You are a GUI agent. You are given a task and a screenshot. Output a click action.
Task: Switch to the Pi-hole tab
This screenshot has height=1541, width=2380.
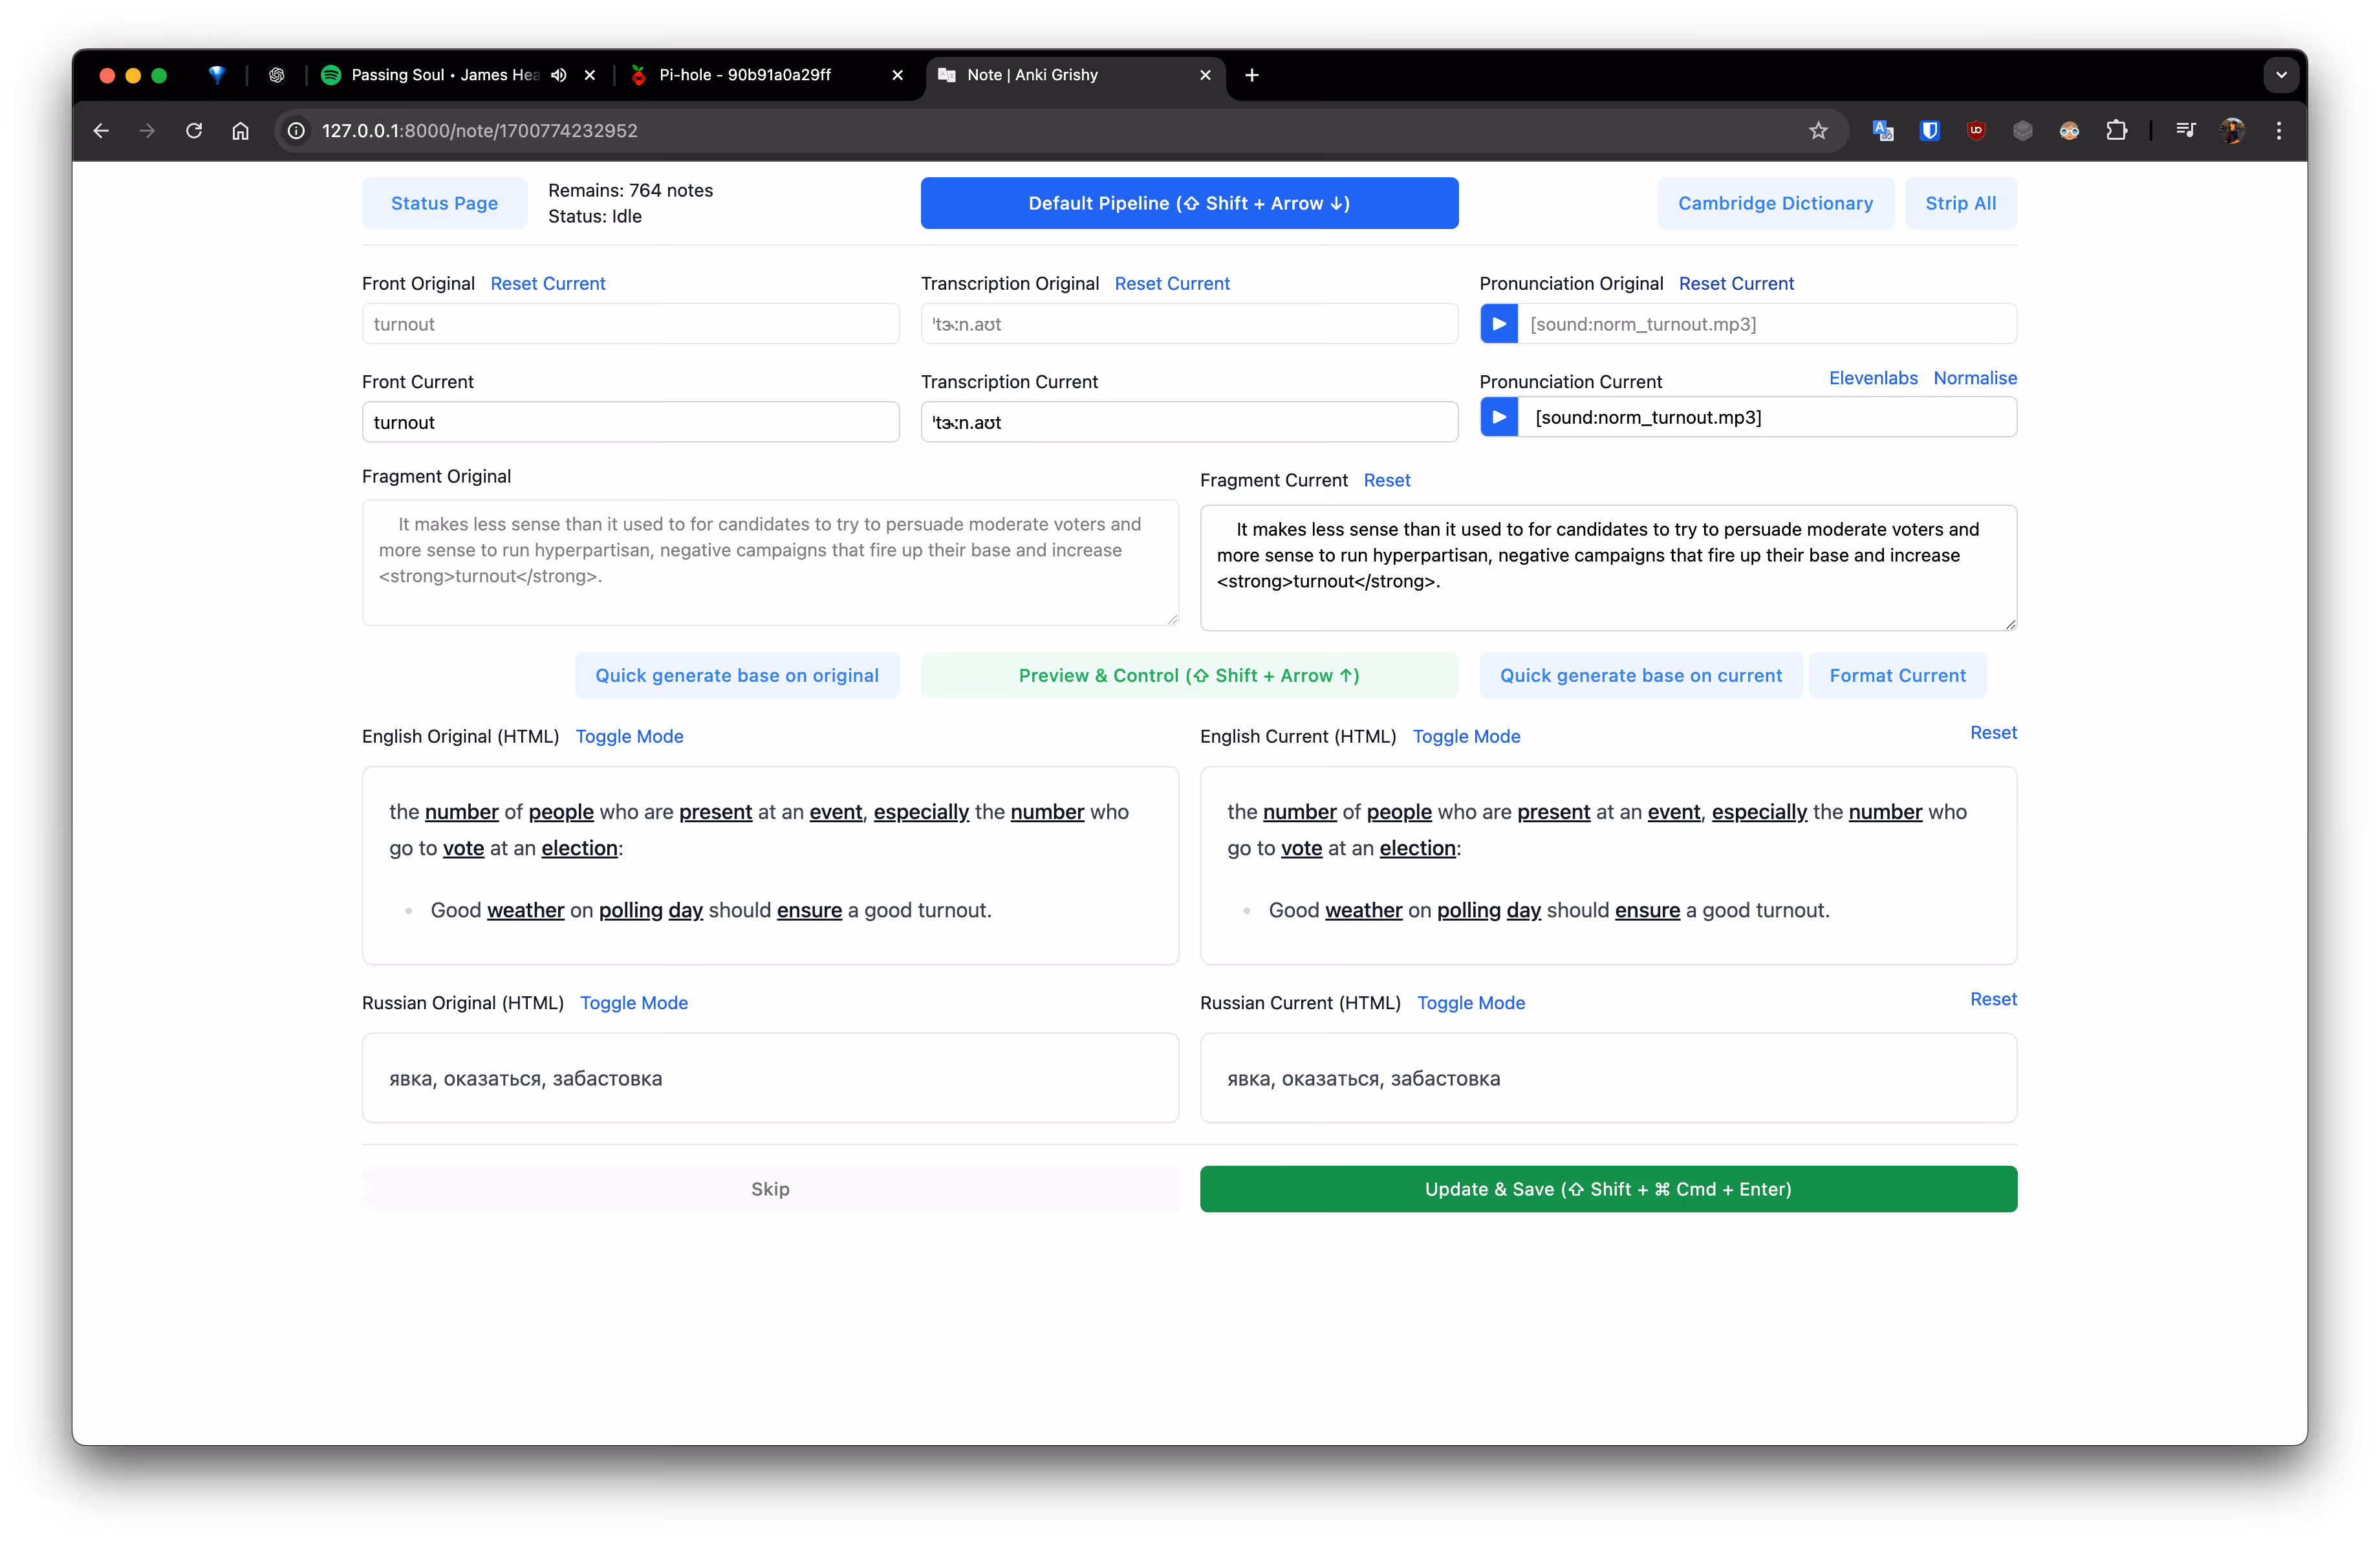click(x=745, y=75)
